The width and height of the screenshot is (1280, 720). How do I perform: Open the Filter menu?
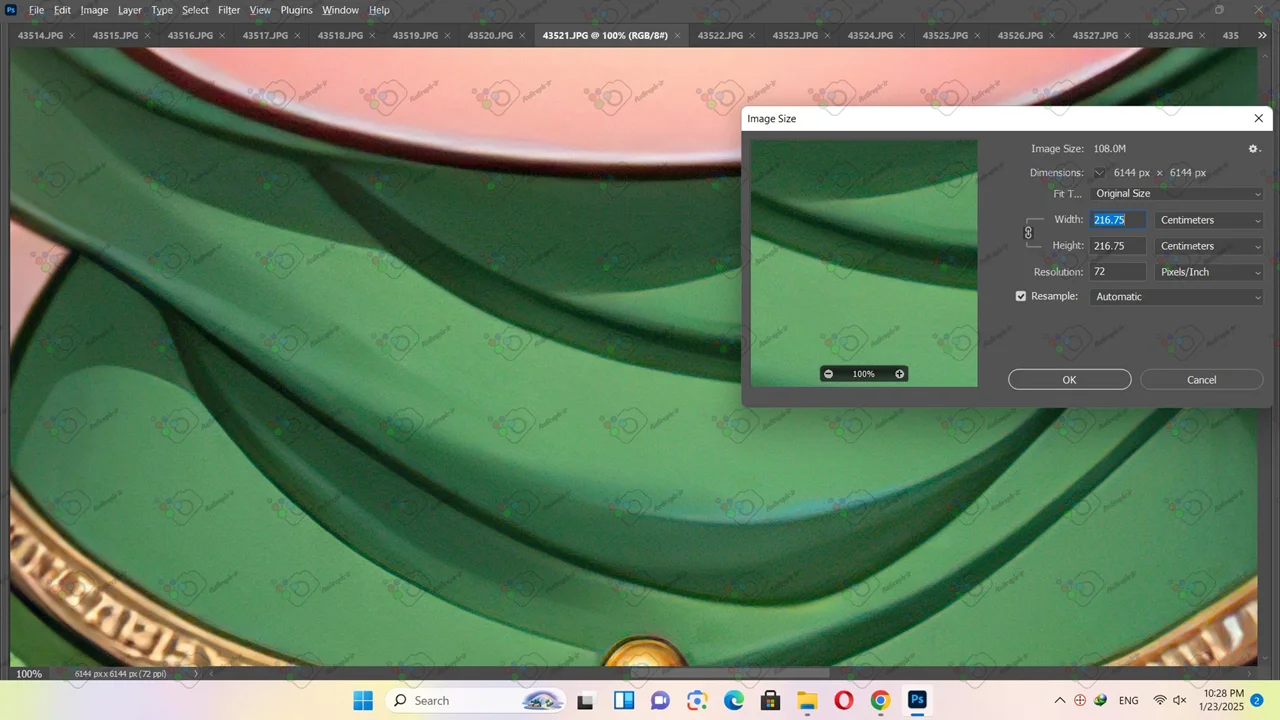click(229, 10)
